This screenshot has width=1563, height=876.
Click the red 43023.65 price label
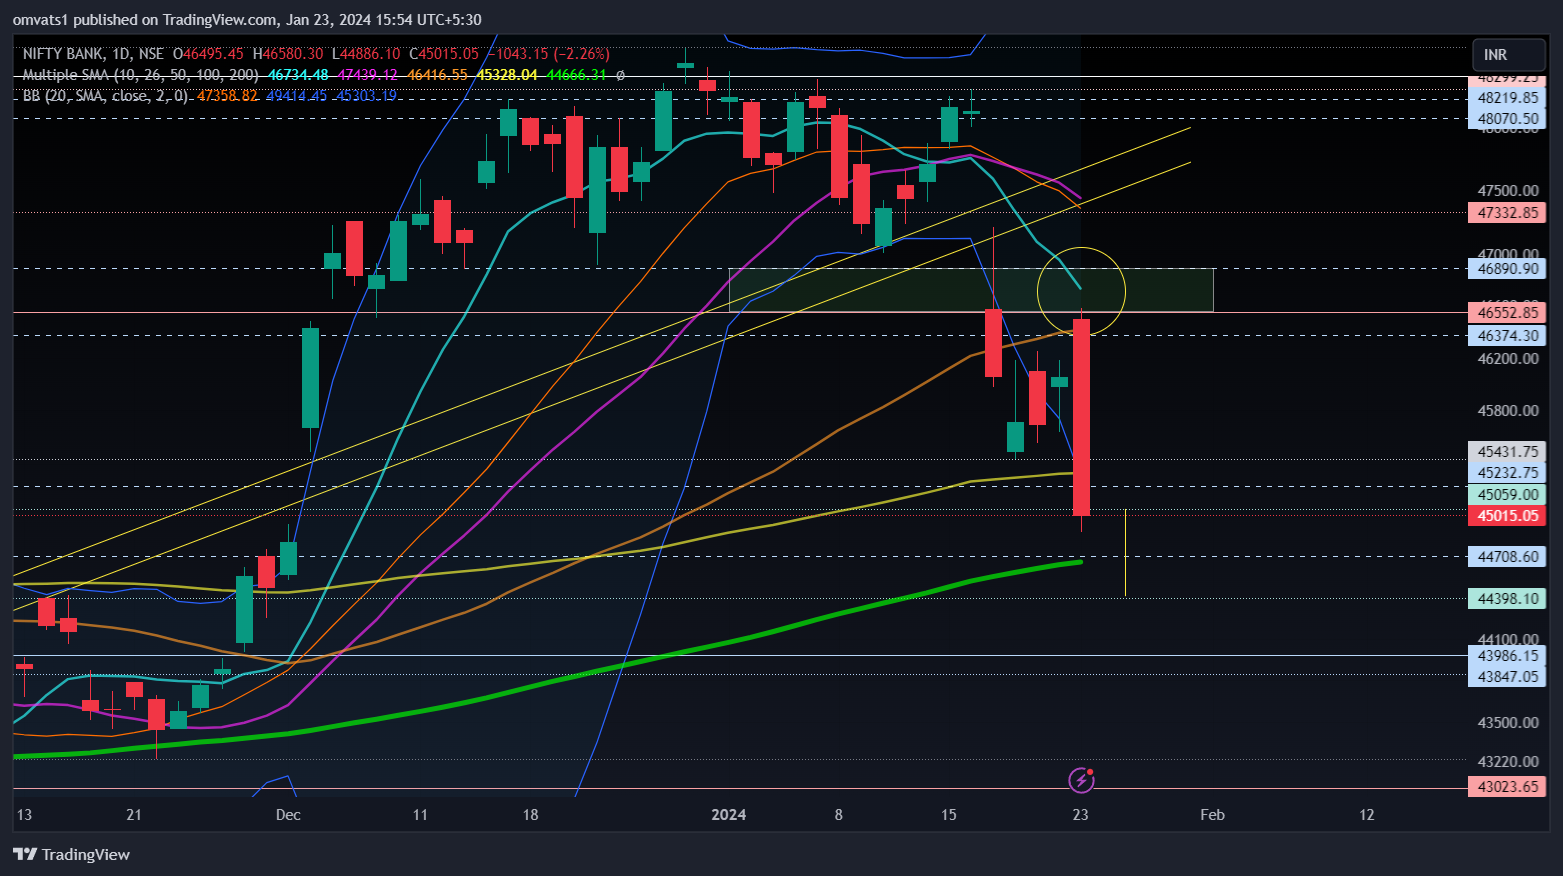tap(1507, 787)
